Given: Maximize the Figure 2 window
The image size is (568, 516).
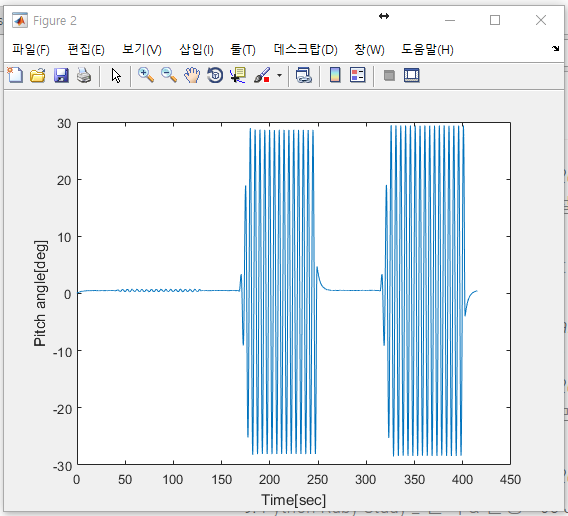Looking at the screenshot, I should coord(495,20).
